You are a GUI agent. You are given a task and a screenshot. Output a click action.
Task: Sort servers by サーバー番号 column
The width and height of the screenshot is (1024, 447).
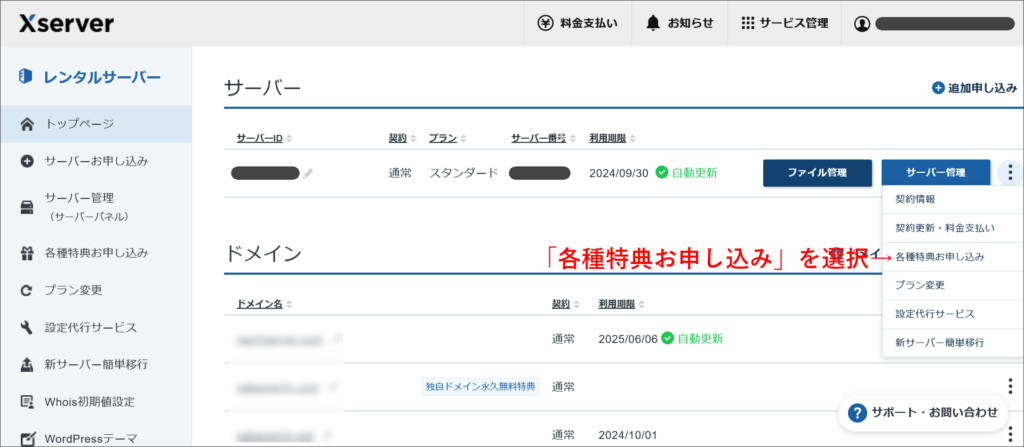click(x=543, y=139)
